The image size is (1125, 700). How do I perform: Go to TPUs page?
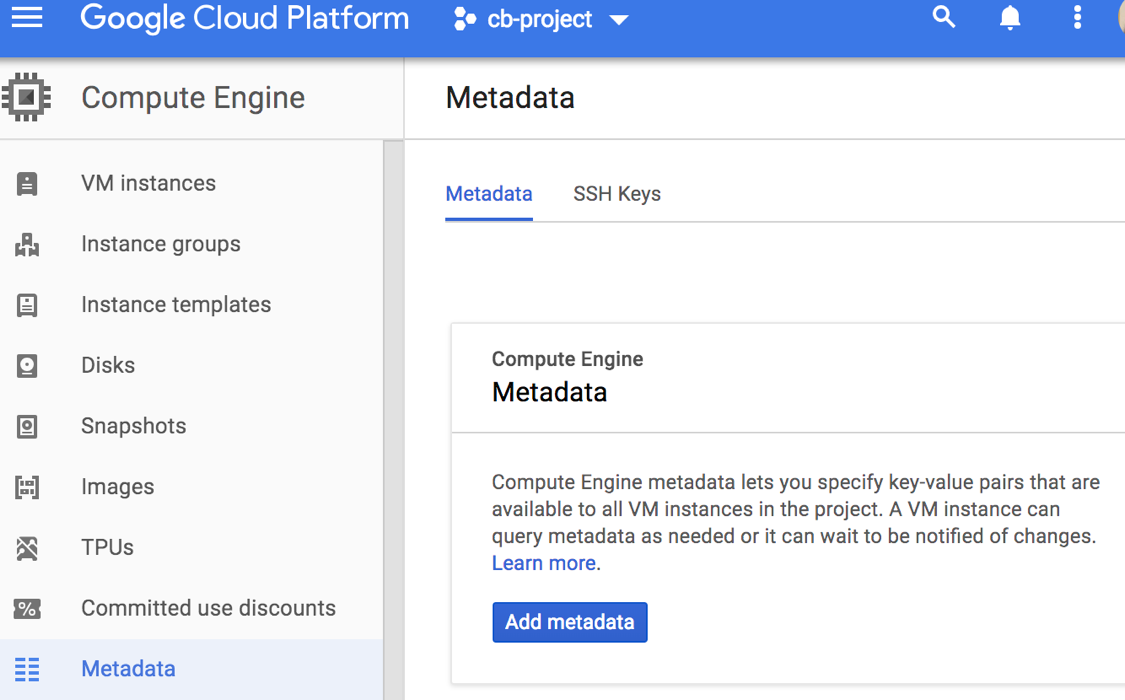coord(108,547)
